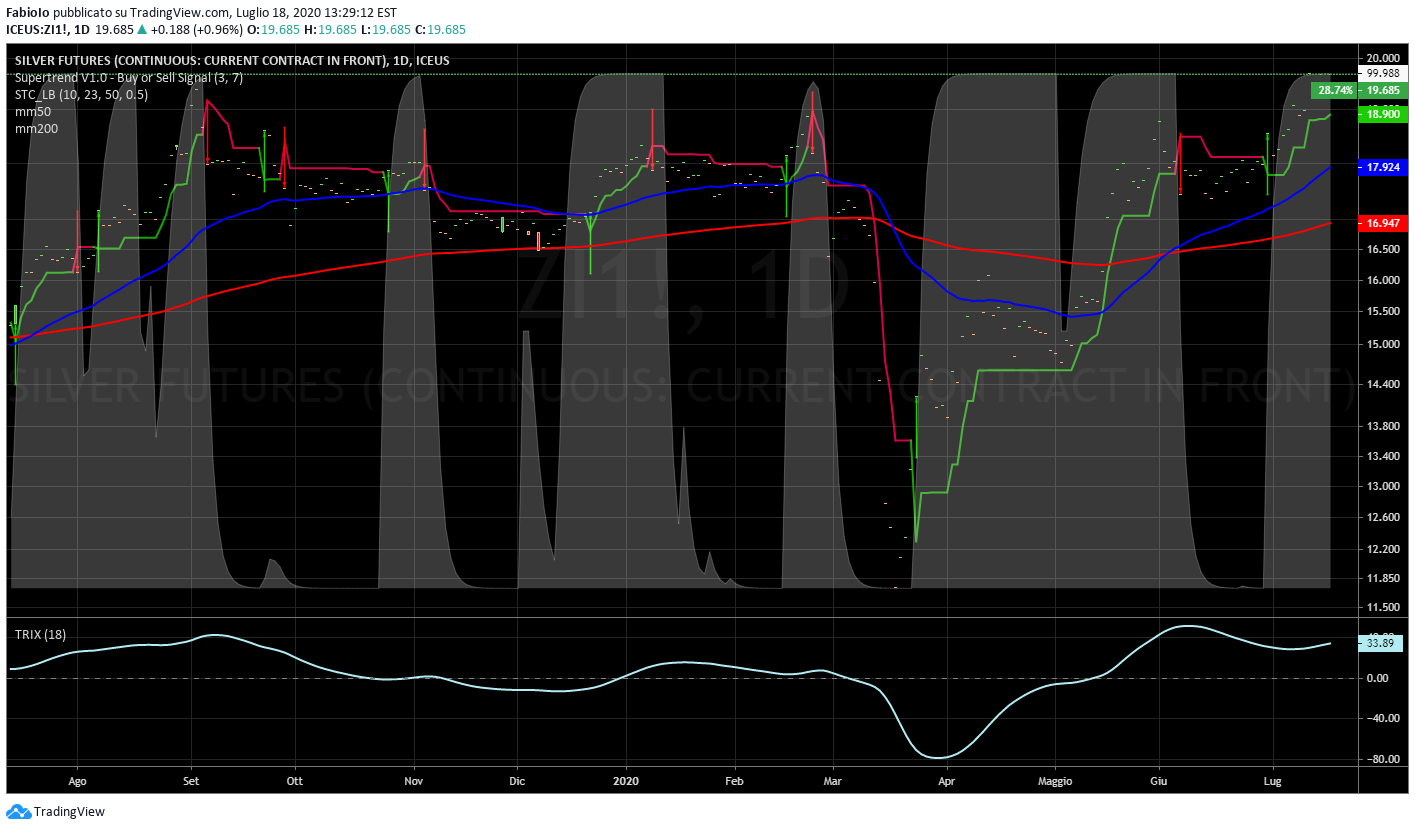Click the Giu month on time axis
The width and height of the screenshot is (1415, 830).
(x=1159, y=780)
